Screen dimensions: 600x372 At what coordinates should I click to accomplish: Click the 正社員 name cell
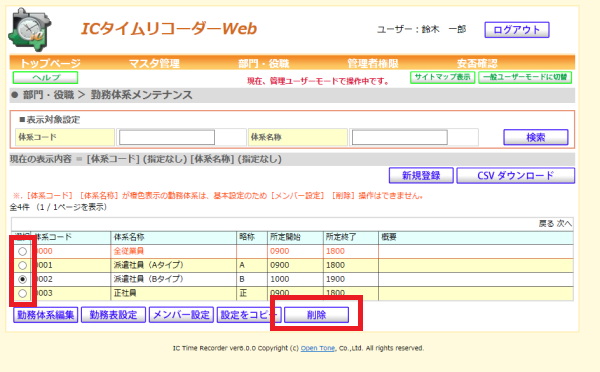(x=174, y=294)
